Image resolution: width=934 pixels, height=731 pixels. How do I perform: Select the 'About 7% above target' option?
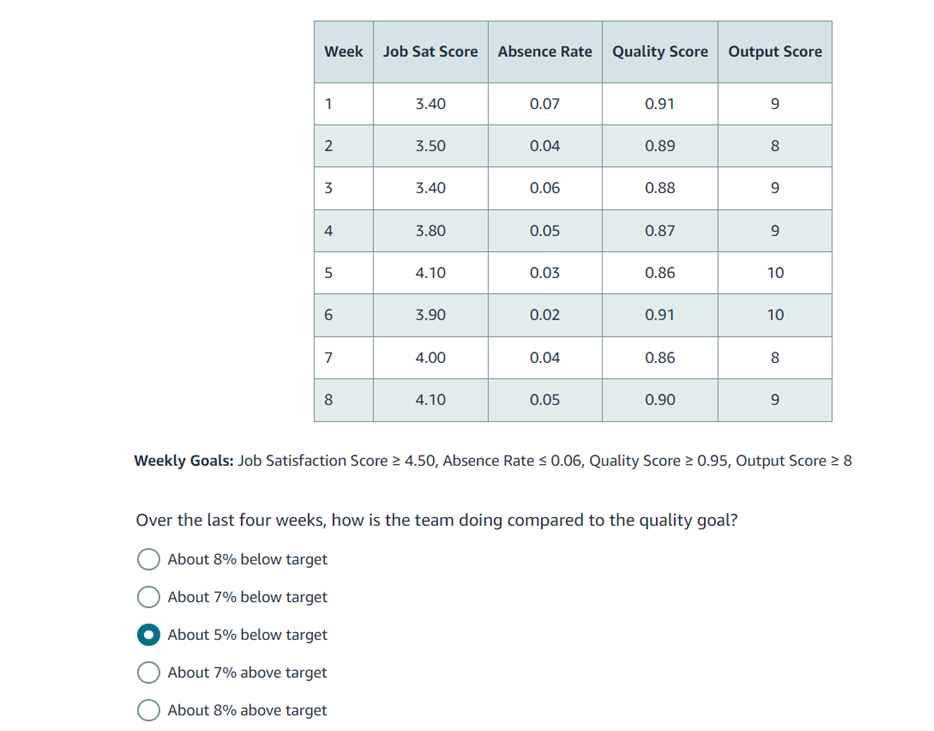[x=148, y=672]
